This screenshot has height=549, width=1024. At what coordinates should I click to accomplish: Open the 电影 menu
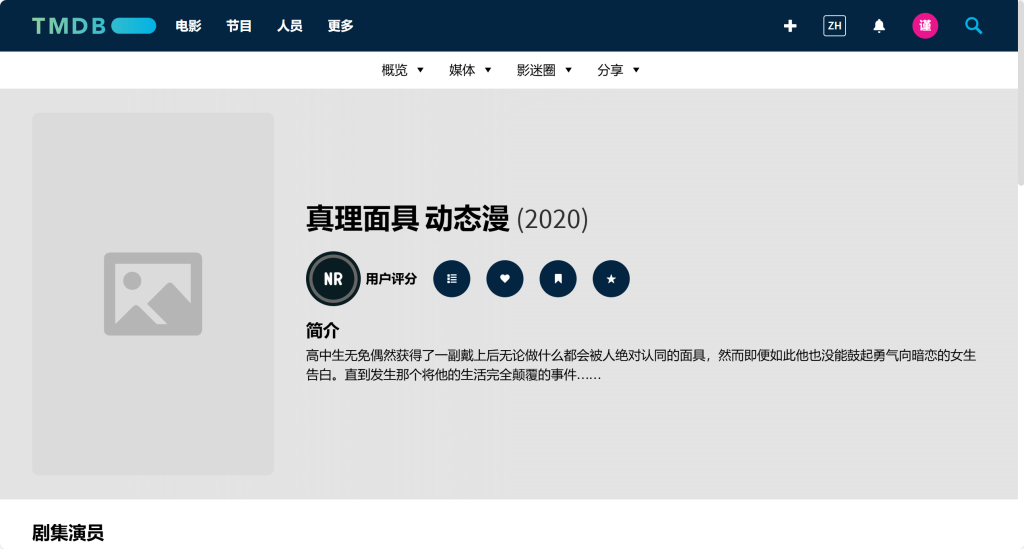pos(188,26)
